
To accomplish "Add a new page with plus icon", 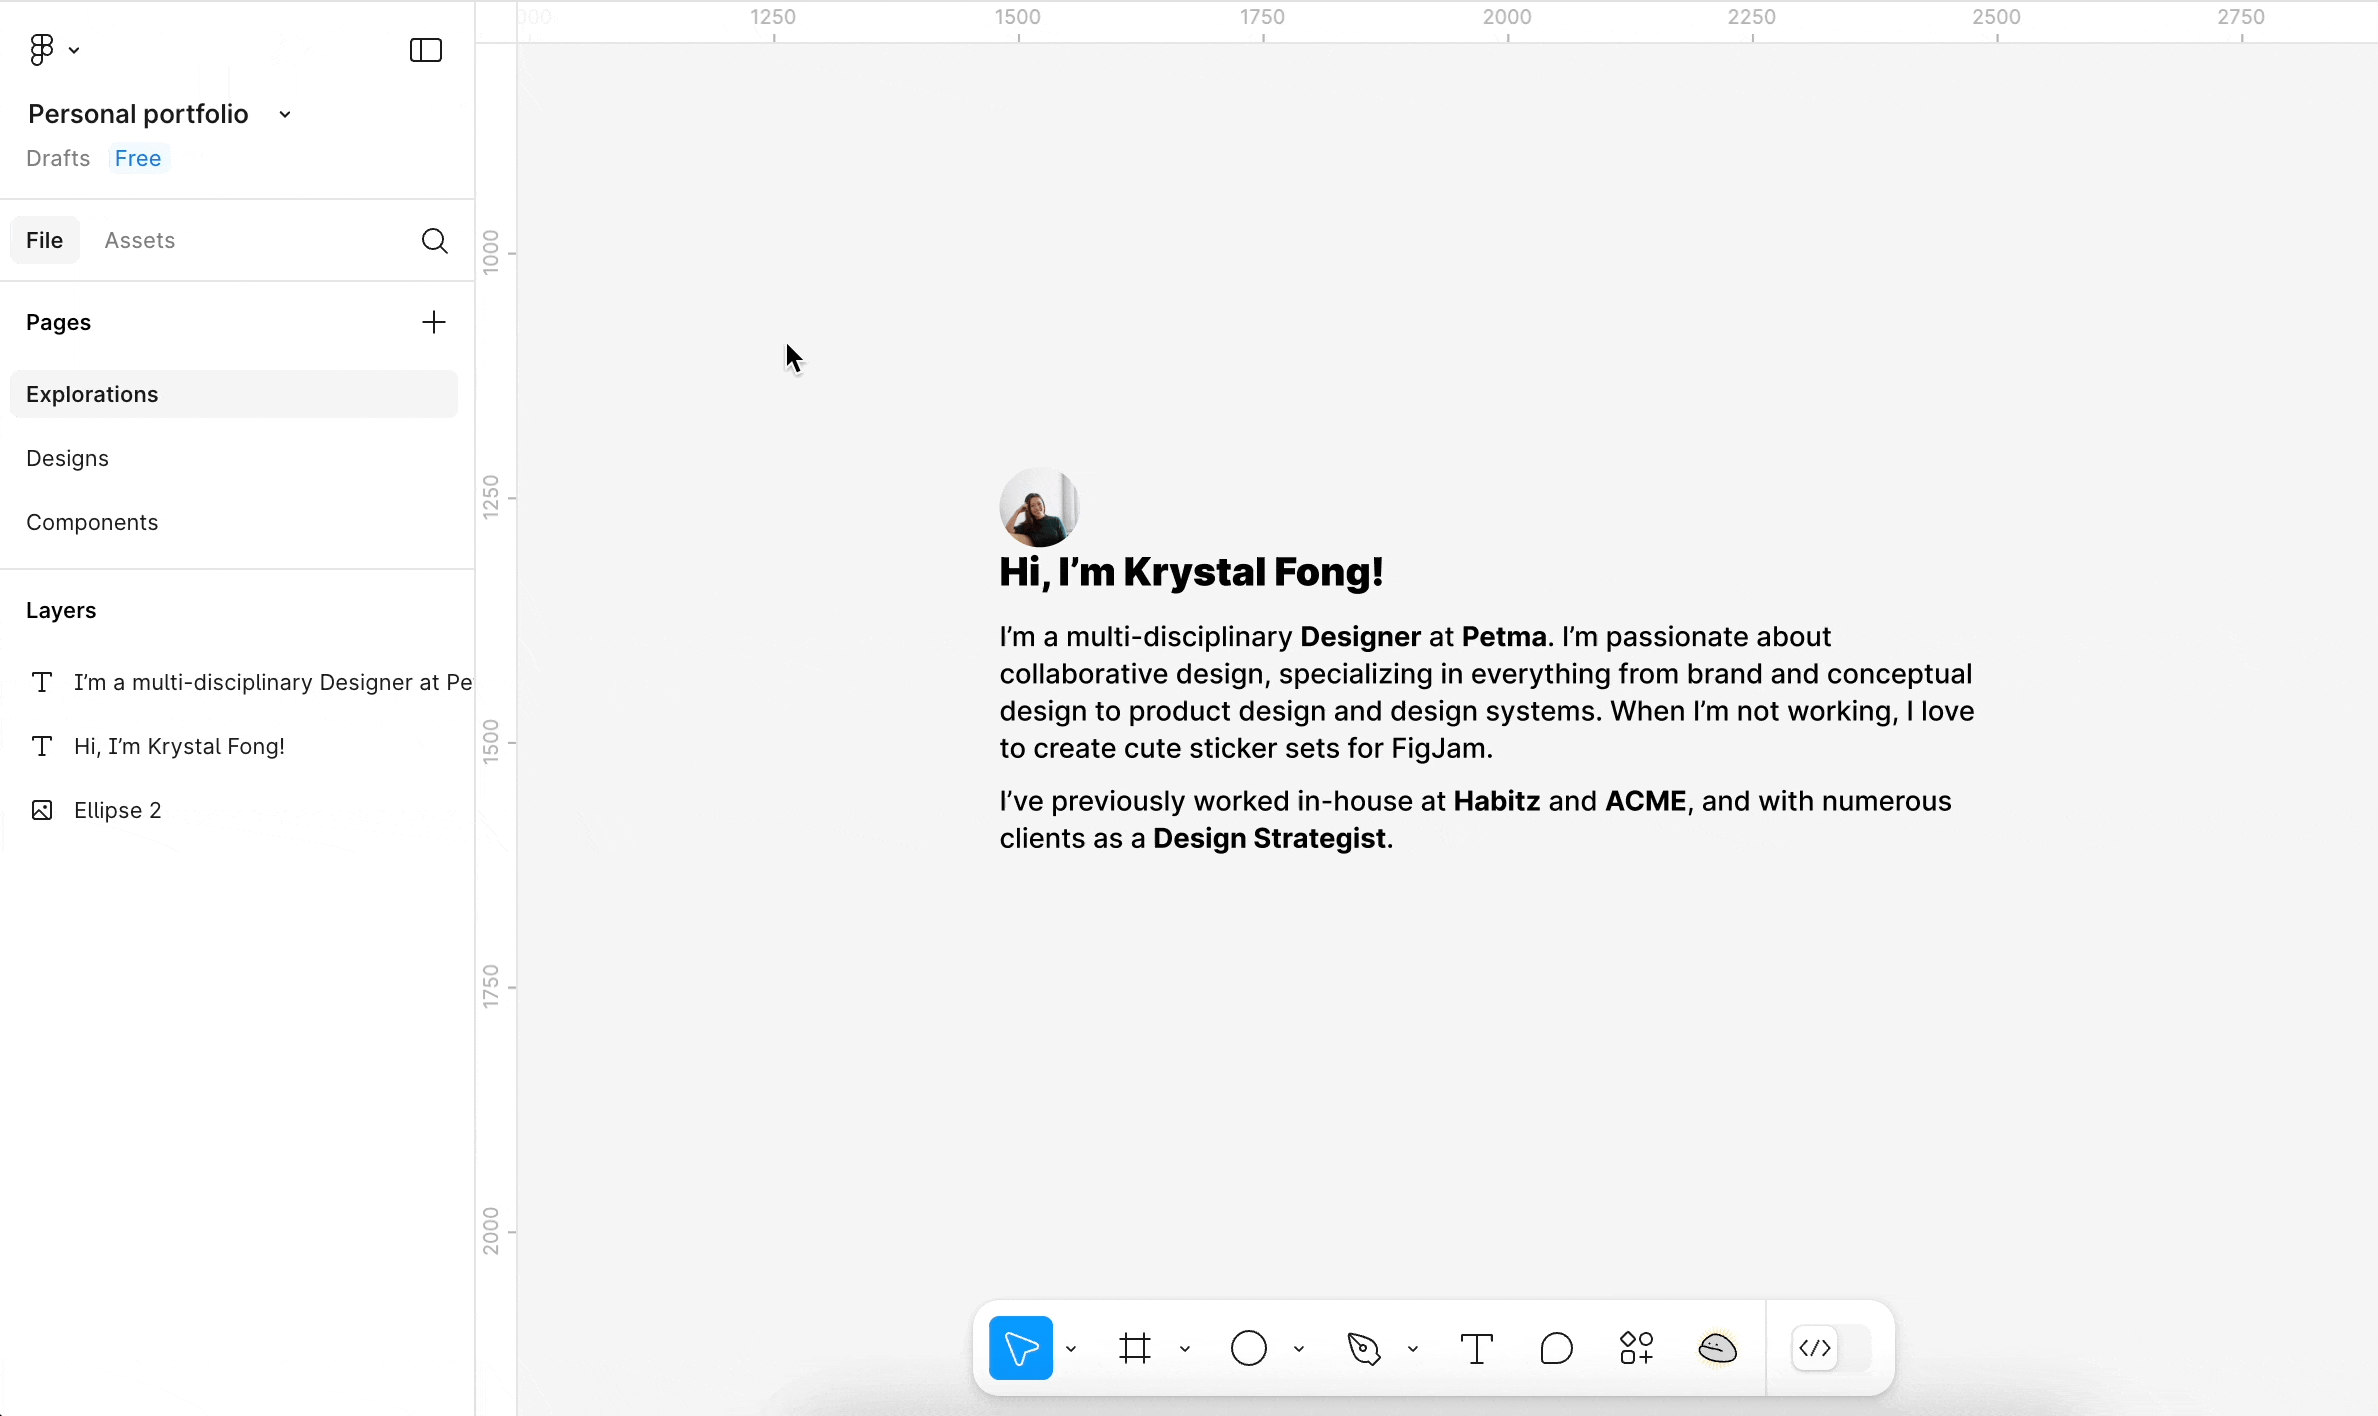I will 433,322.
